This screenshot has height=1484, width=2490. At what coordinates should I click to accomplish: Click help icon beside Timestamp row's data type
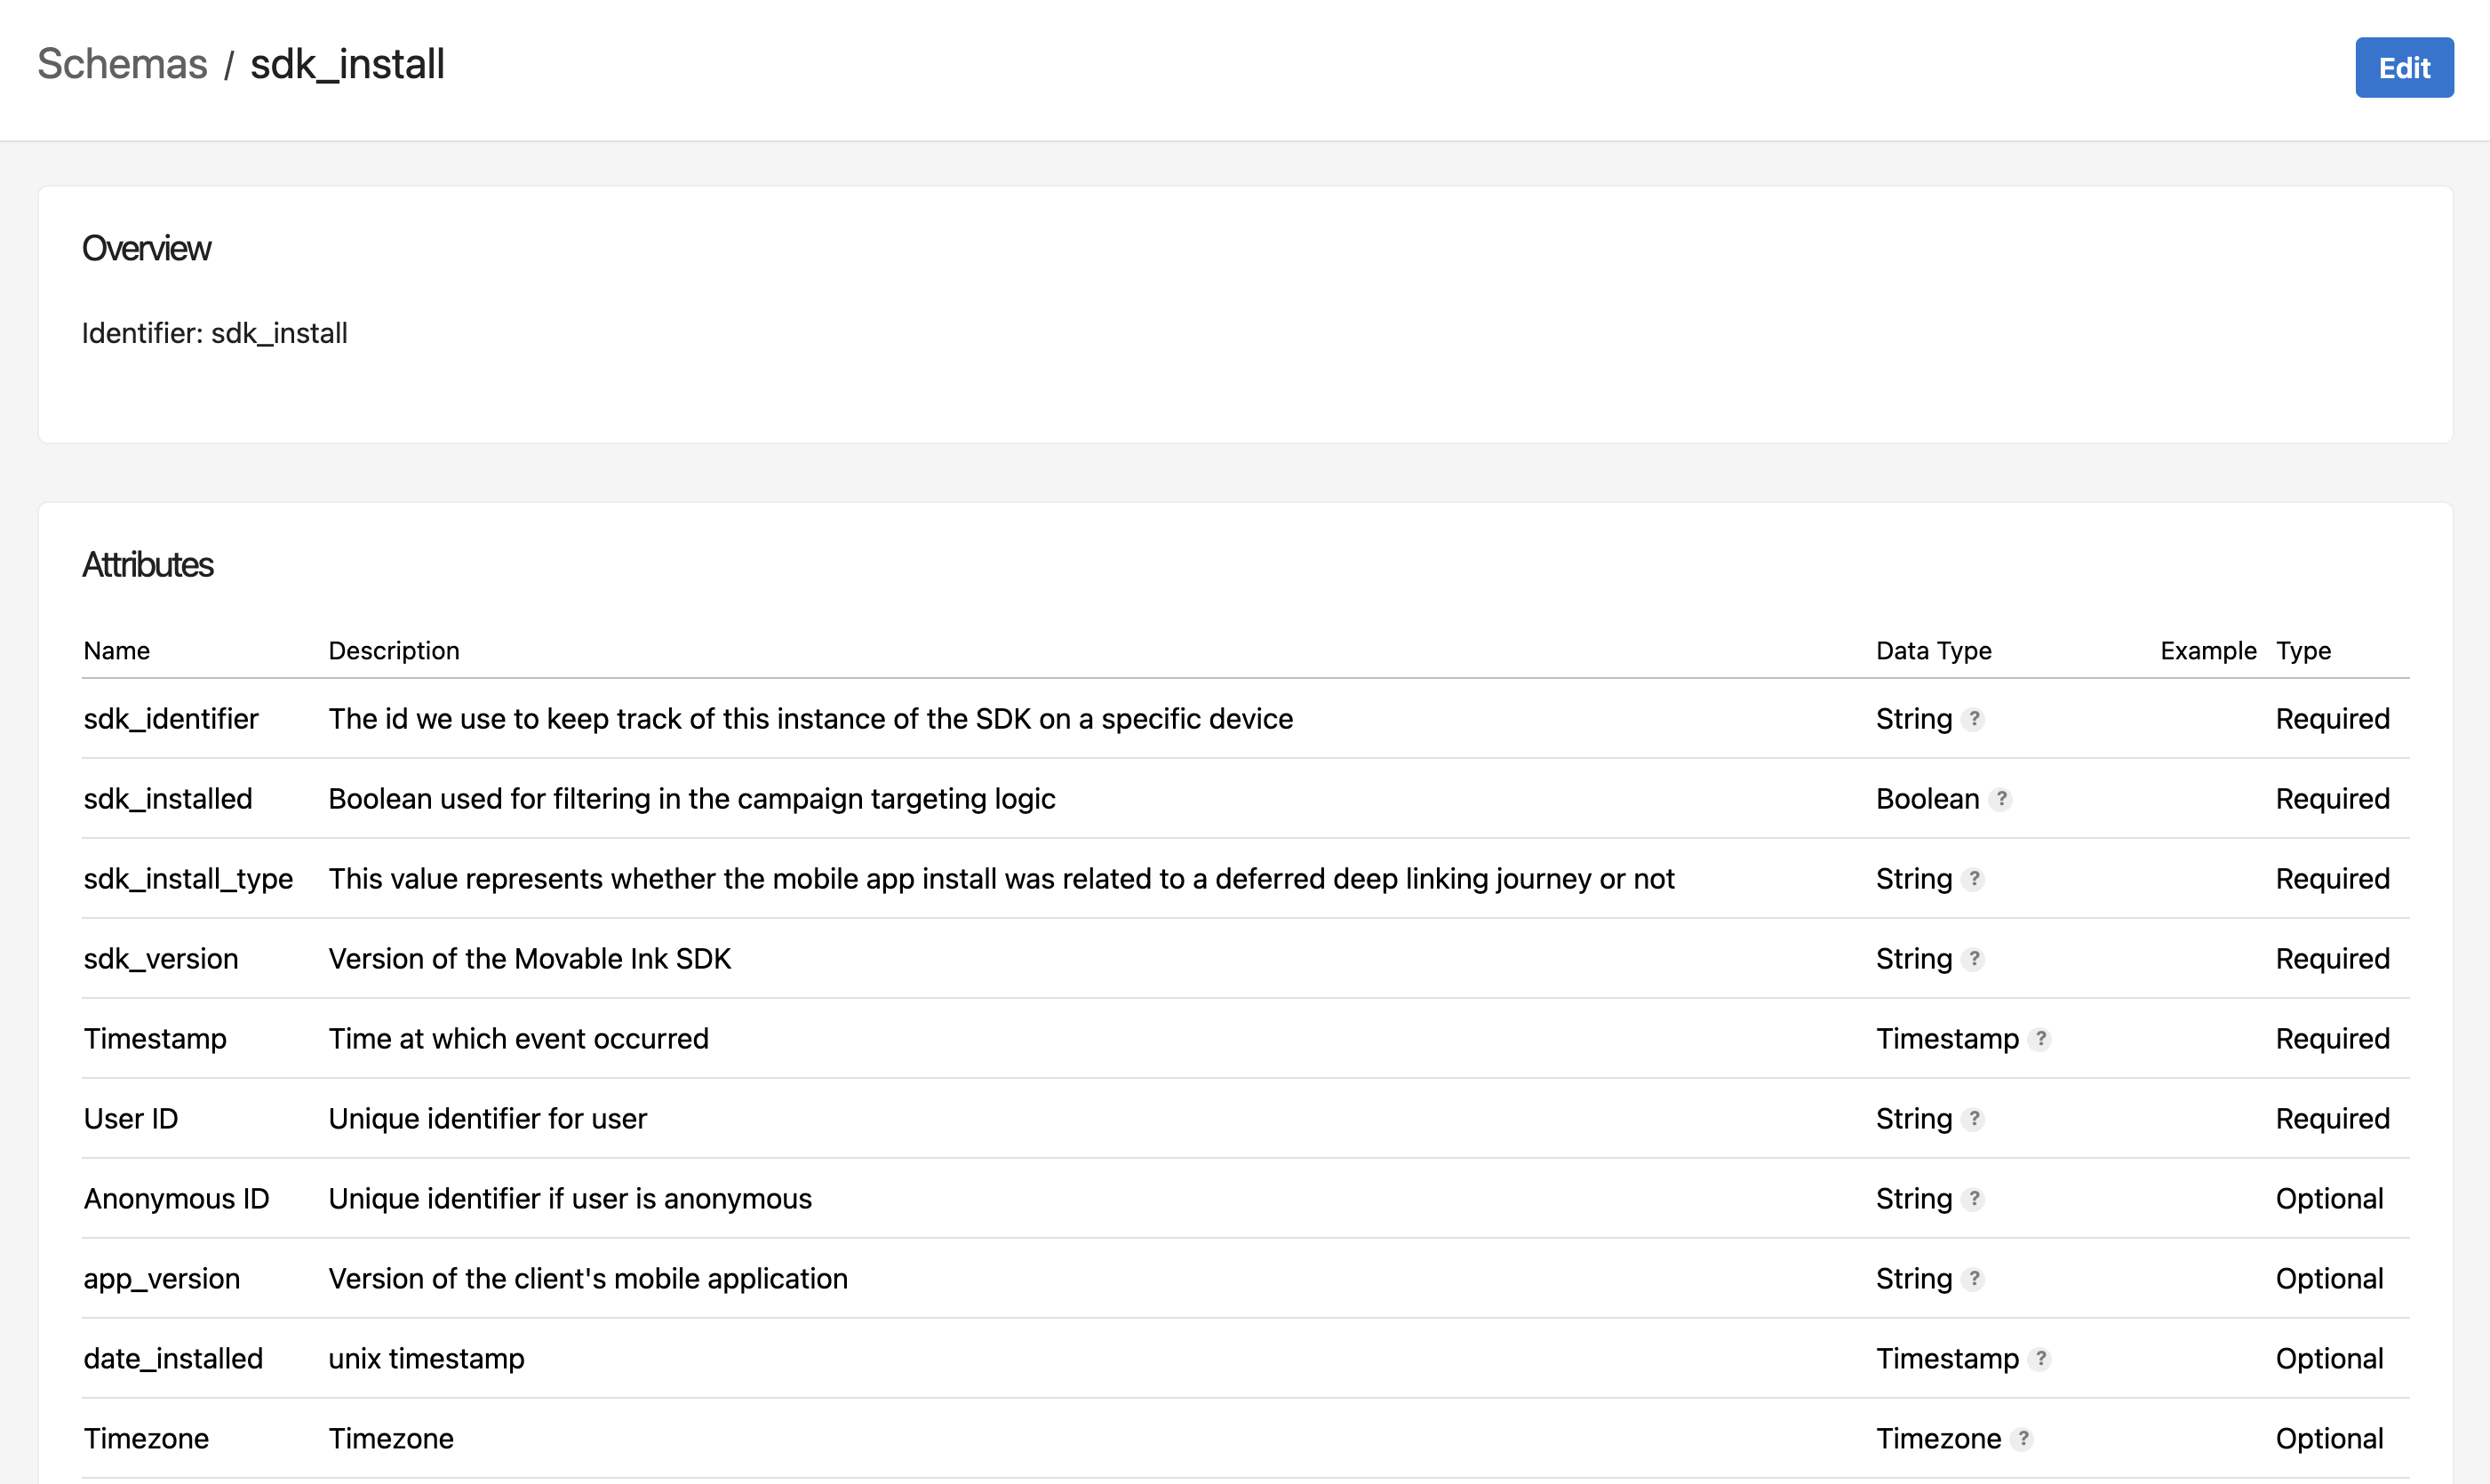(2040, 1039)
